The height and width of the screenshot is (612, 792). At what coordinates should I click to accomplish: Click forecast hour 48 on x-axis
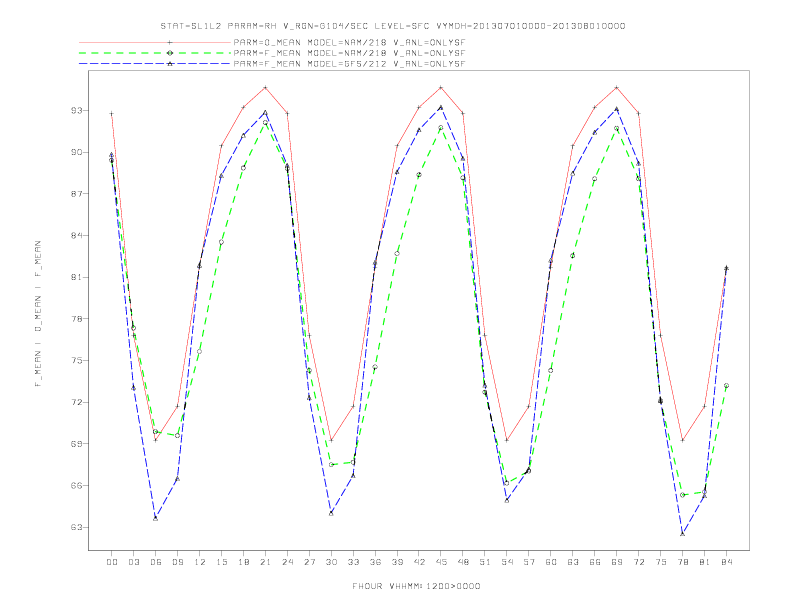[463, 562]
